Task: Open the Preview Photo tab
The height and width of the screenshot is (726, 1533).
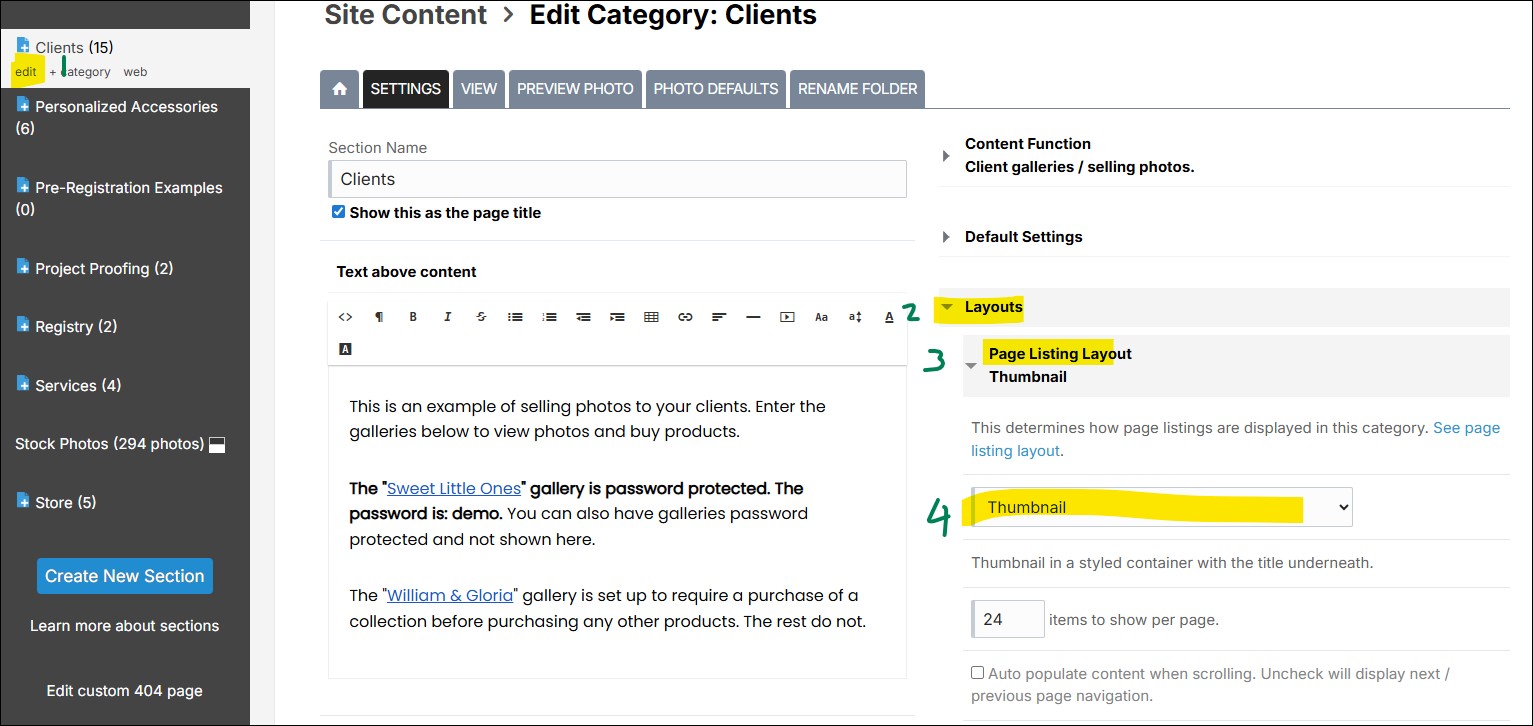Action: click(x=575, y=89)
